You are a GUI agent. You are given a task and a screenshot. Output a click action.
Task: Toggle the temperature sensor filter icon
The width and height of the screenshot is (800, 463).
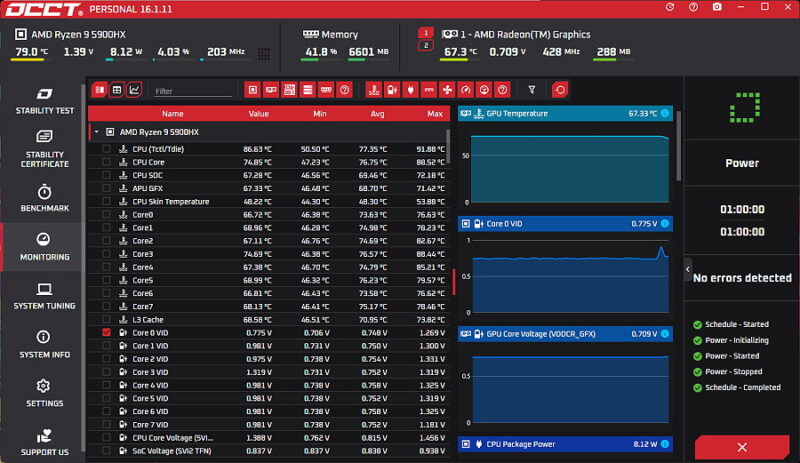click(x=374, y=90)
